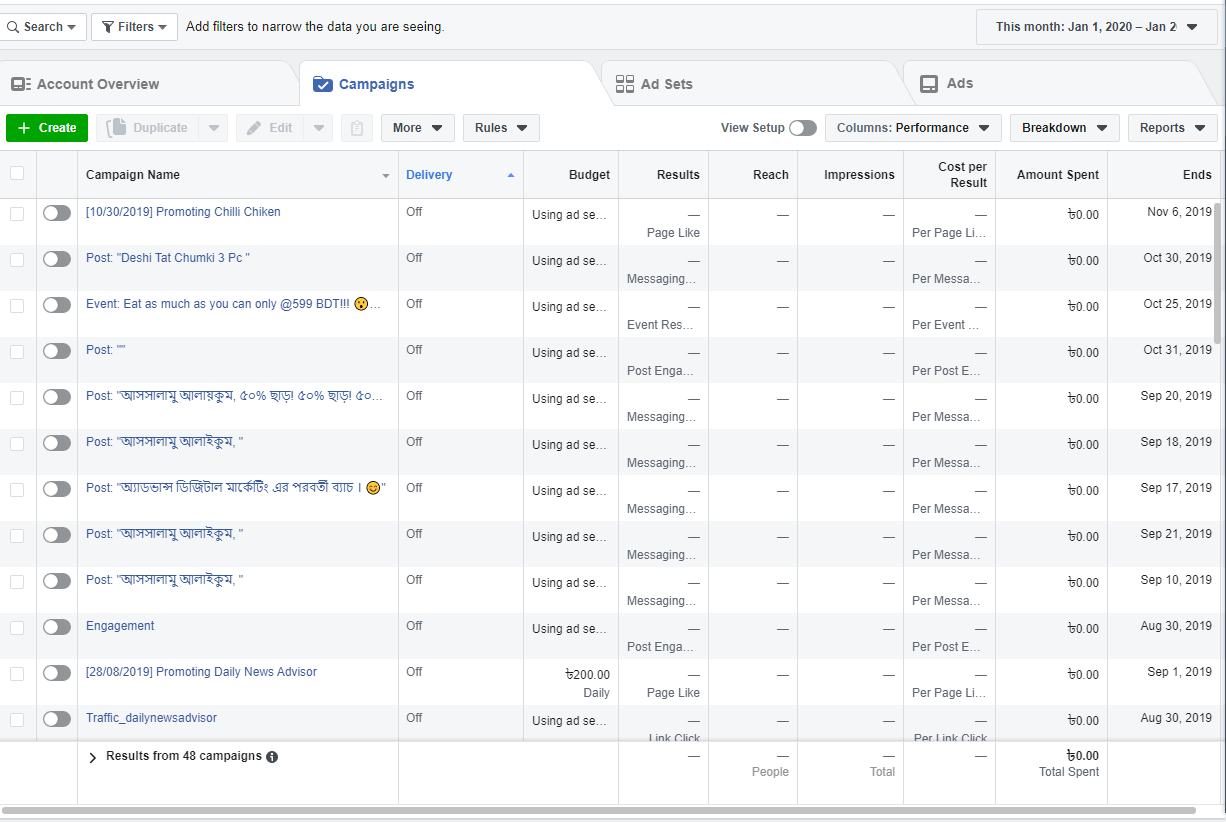This screenshot has width=1226, height=822.
Task: Open the Rules dropdown
Action: point(501,128)
